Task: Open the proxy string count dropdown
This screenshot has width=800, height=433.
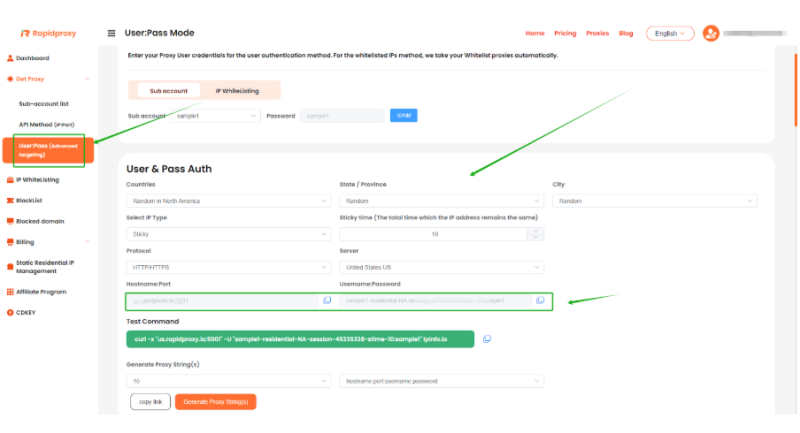Action: click(x=229, y=381)
